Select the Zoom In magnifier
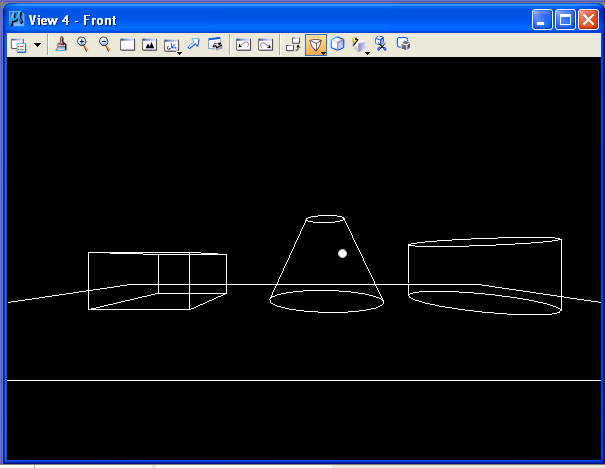 tap(83, 45)
